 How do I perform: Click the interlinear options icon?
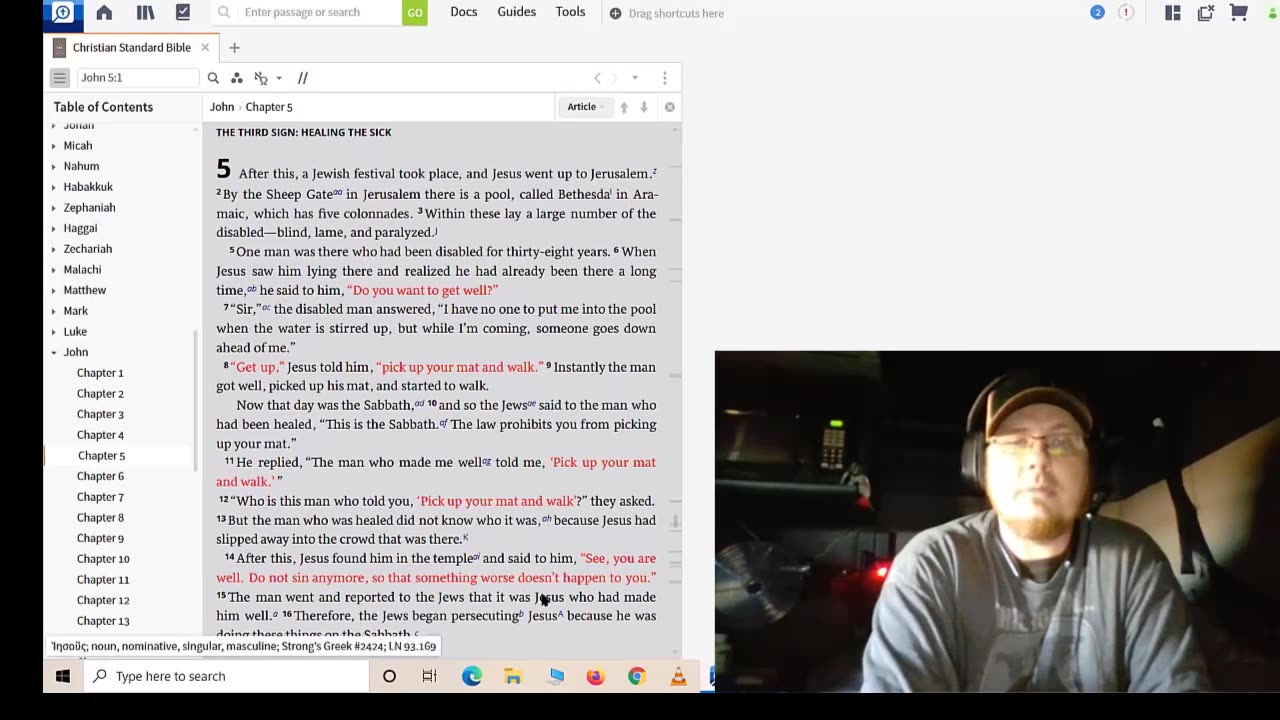point(262,78)
